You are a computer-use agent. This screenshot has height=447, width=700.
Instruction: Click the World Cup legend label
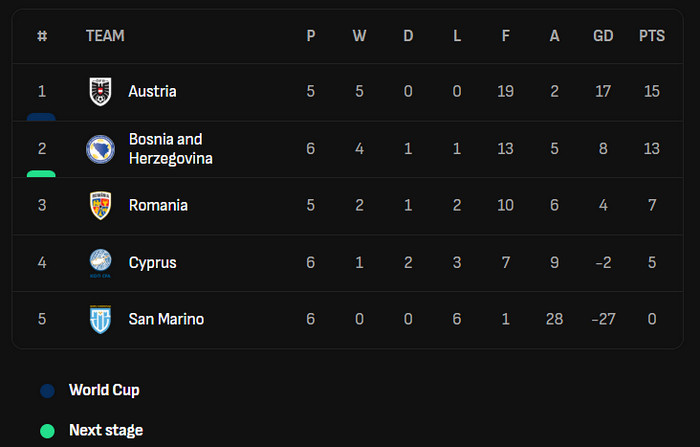104,390
